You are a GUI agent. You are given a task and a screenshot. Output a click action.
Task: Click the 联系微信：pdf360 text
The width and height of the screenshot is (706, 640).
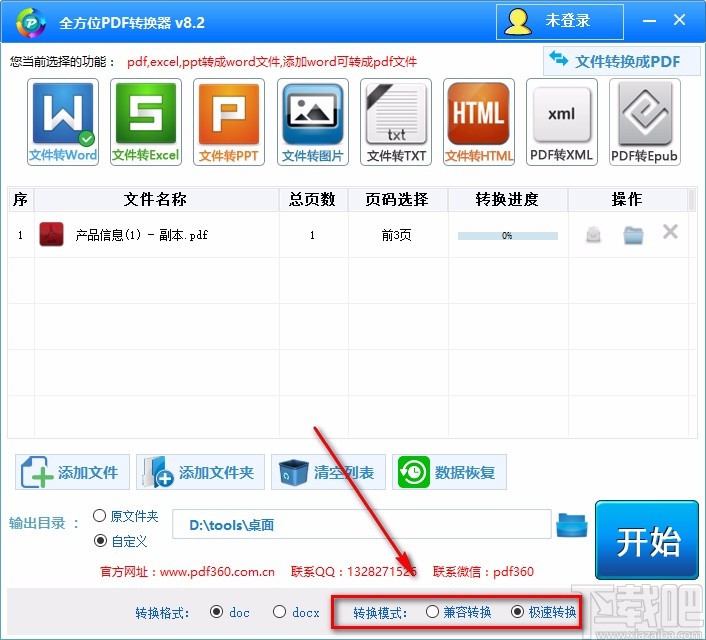pos(483,572)
